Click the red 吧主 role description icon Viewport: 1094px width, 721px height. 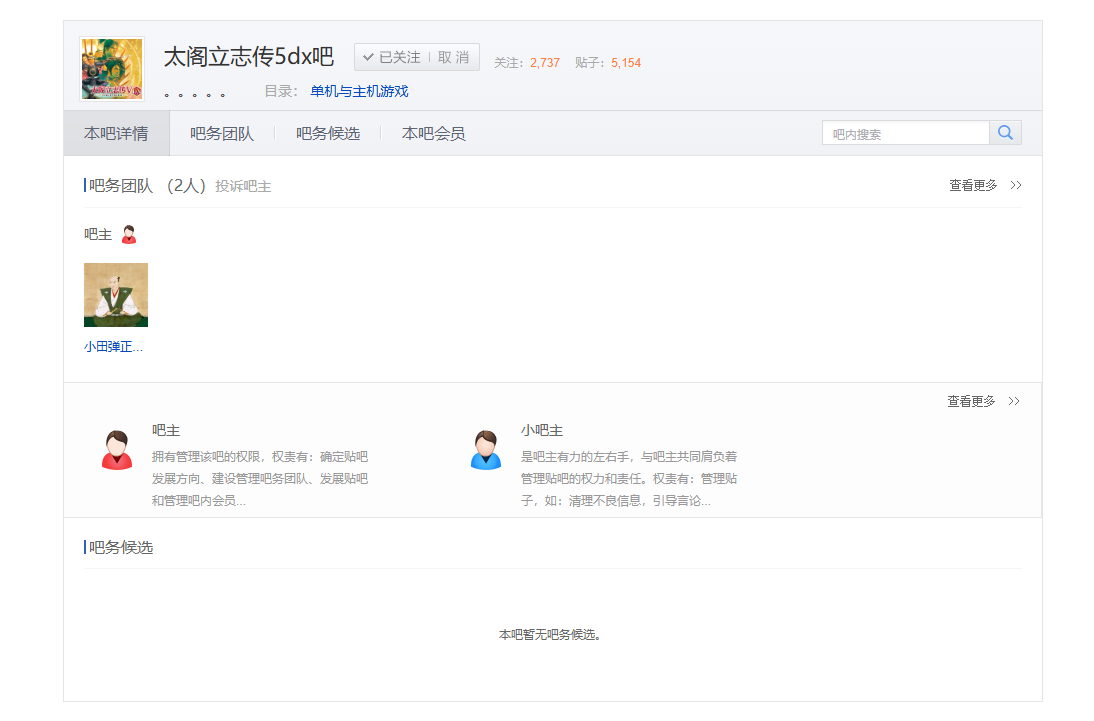pyautogui.click(x=117, y=449)
